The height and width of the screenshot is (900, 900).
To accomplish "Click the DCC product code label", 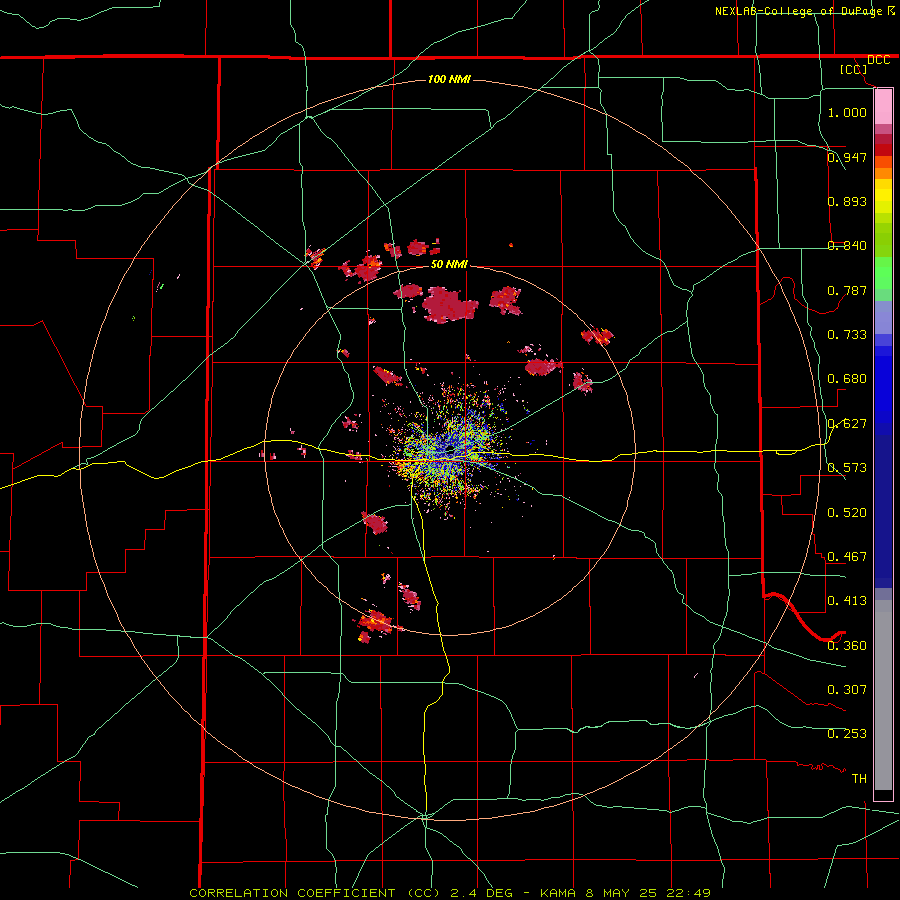I will pyautogui.click(x=879, y=60).
